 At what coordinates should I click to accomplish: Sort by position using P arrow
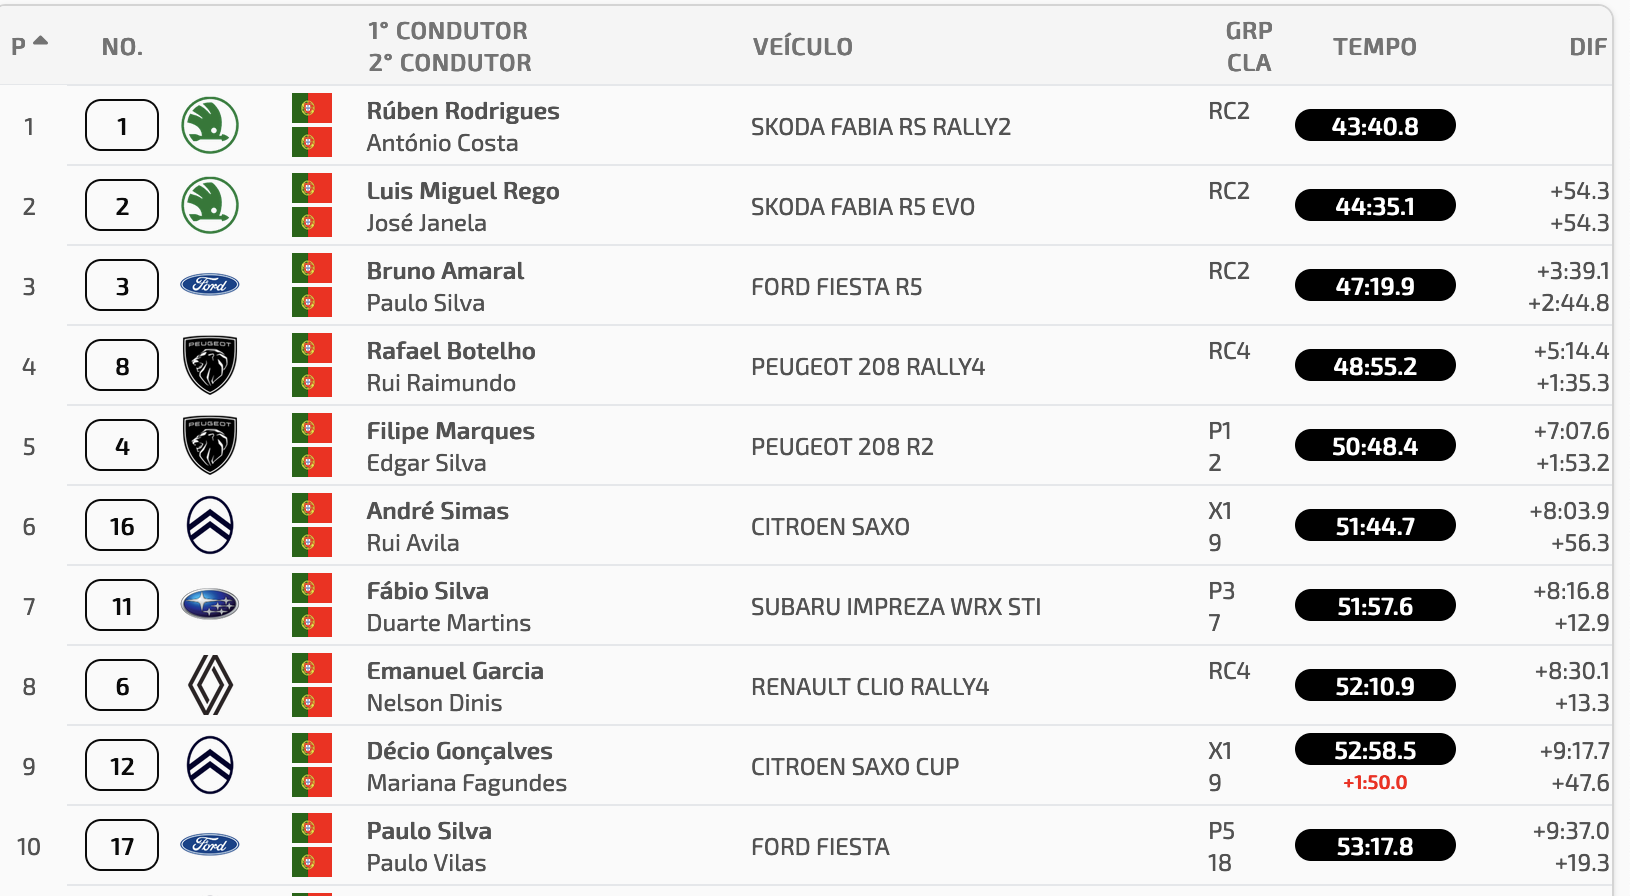(x=29, y=46)
